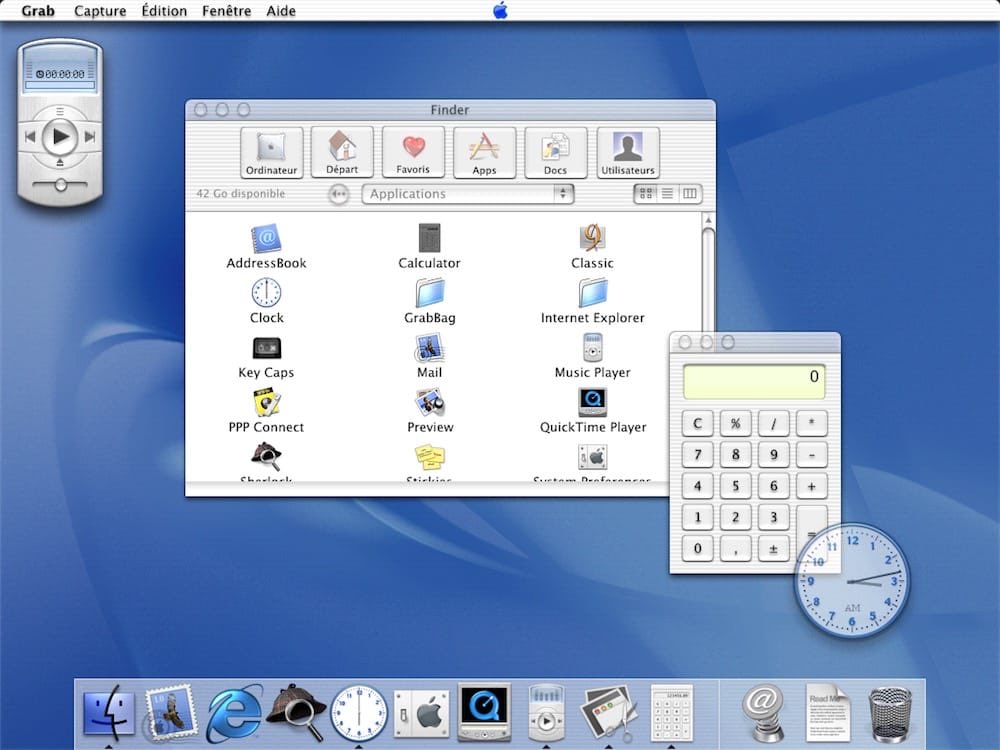Click the percent key on Calculator

pos(735,423)
